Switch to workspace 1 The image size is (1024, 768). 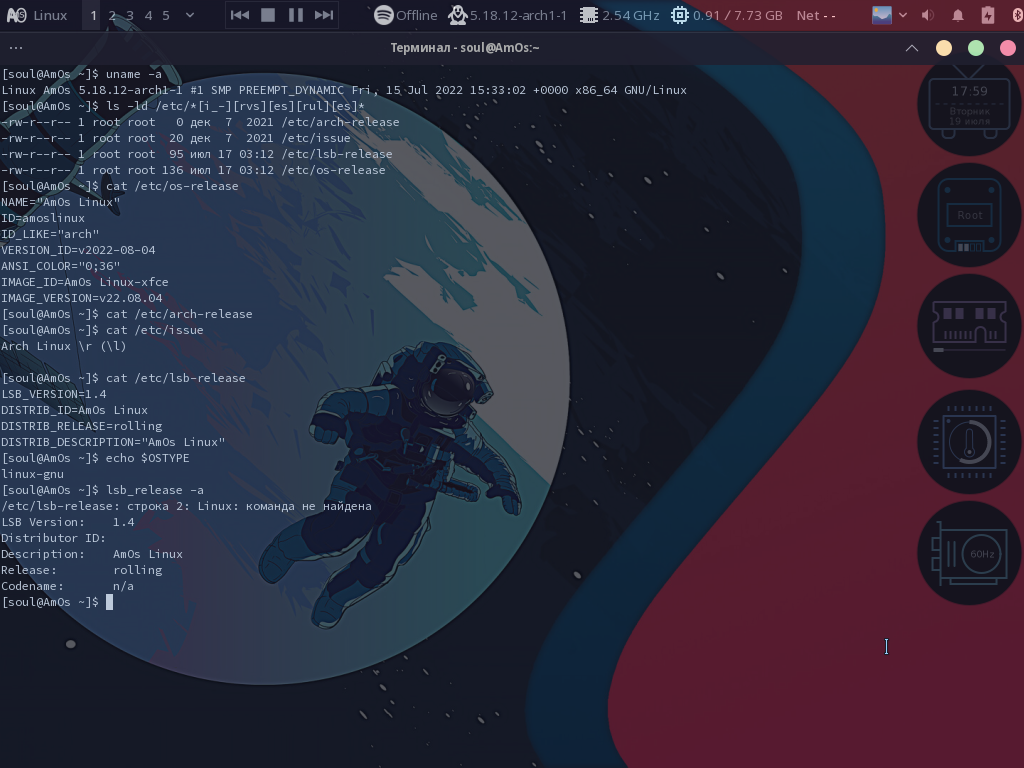pos(93,15)
